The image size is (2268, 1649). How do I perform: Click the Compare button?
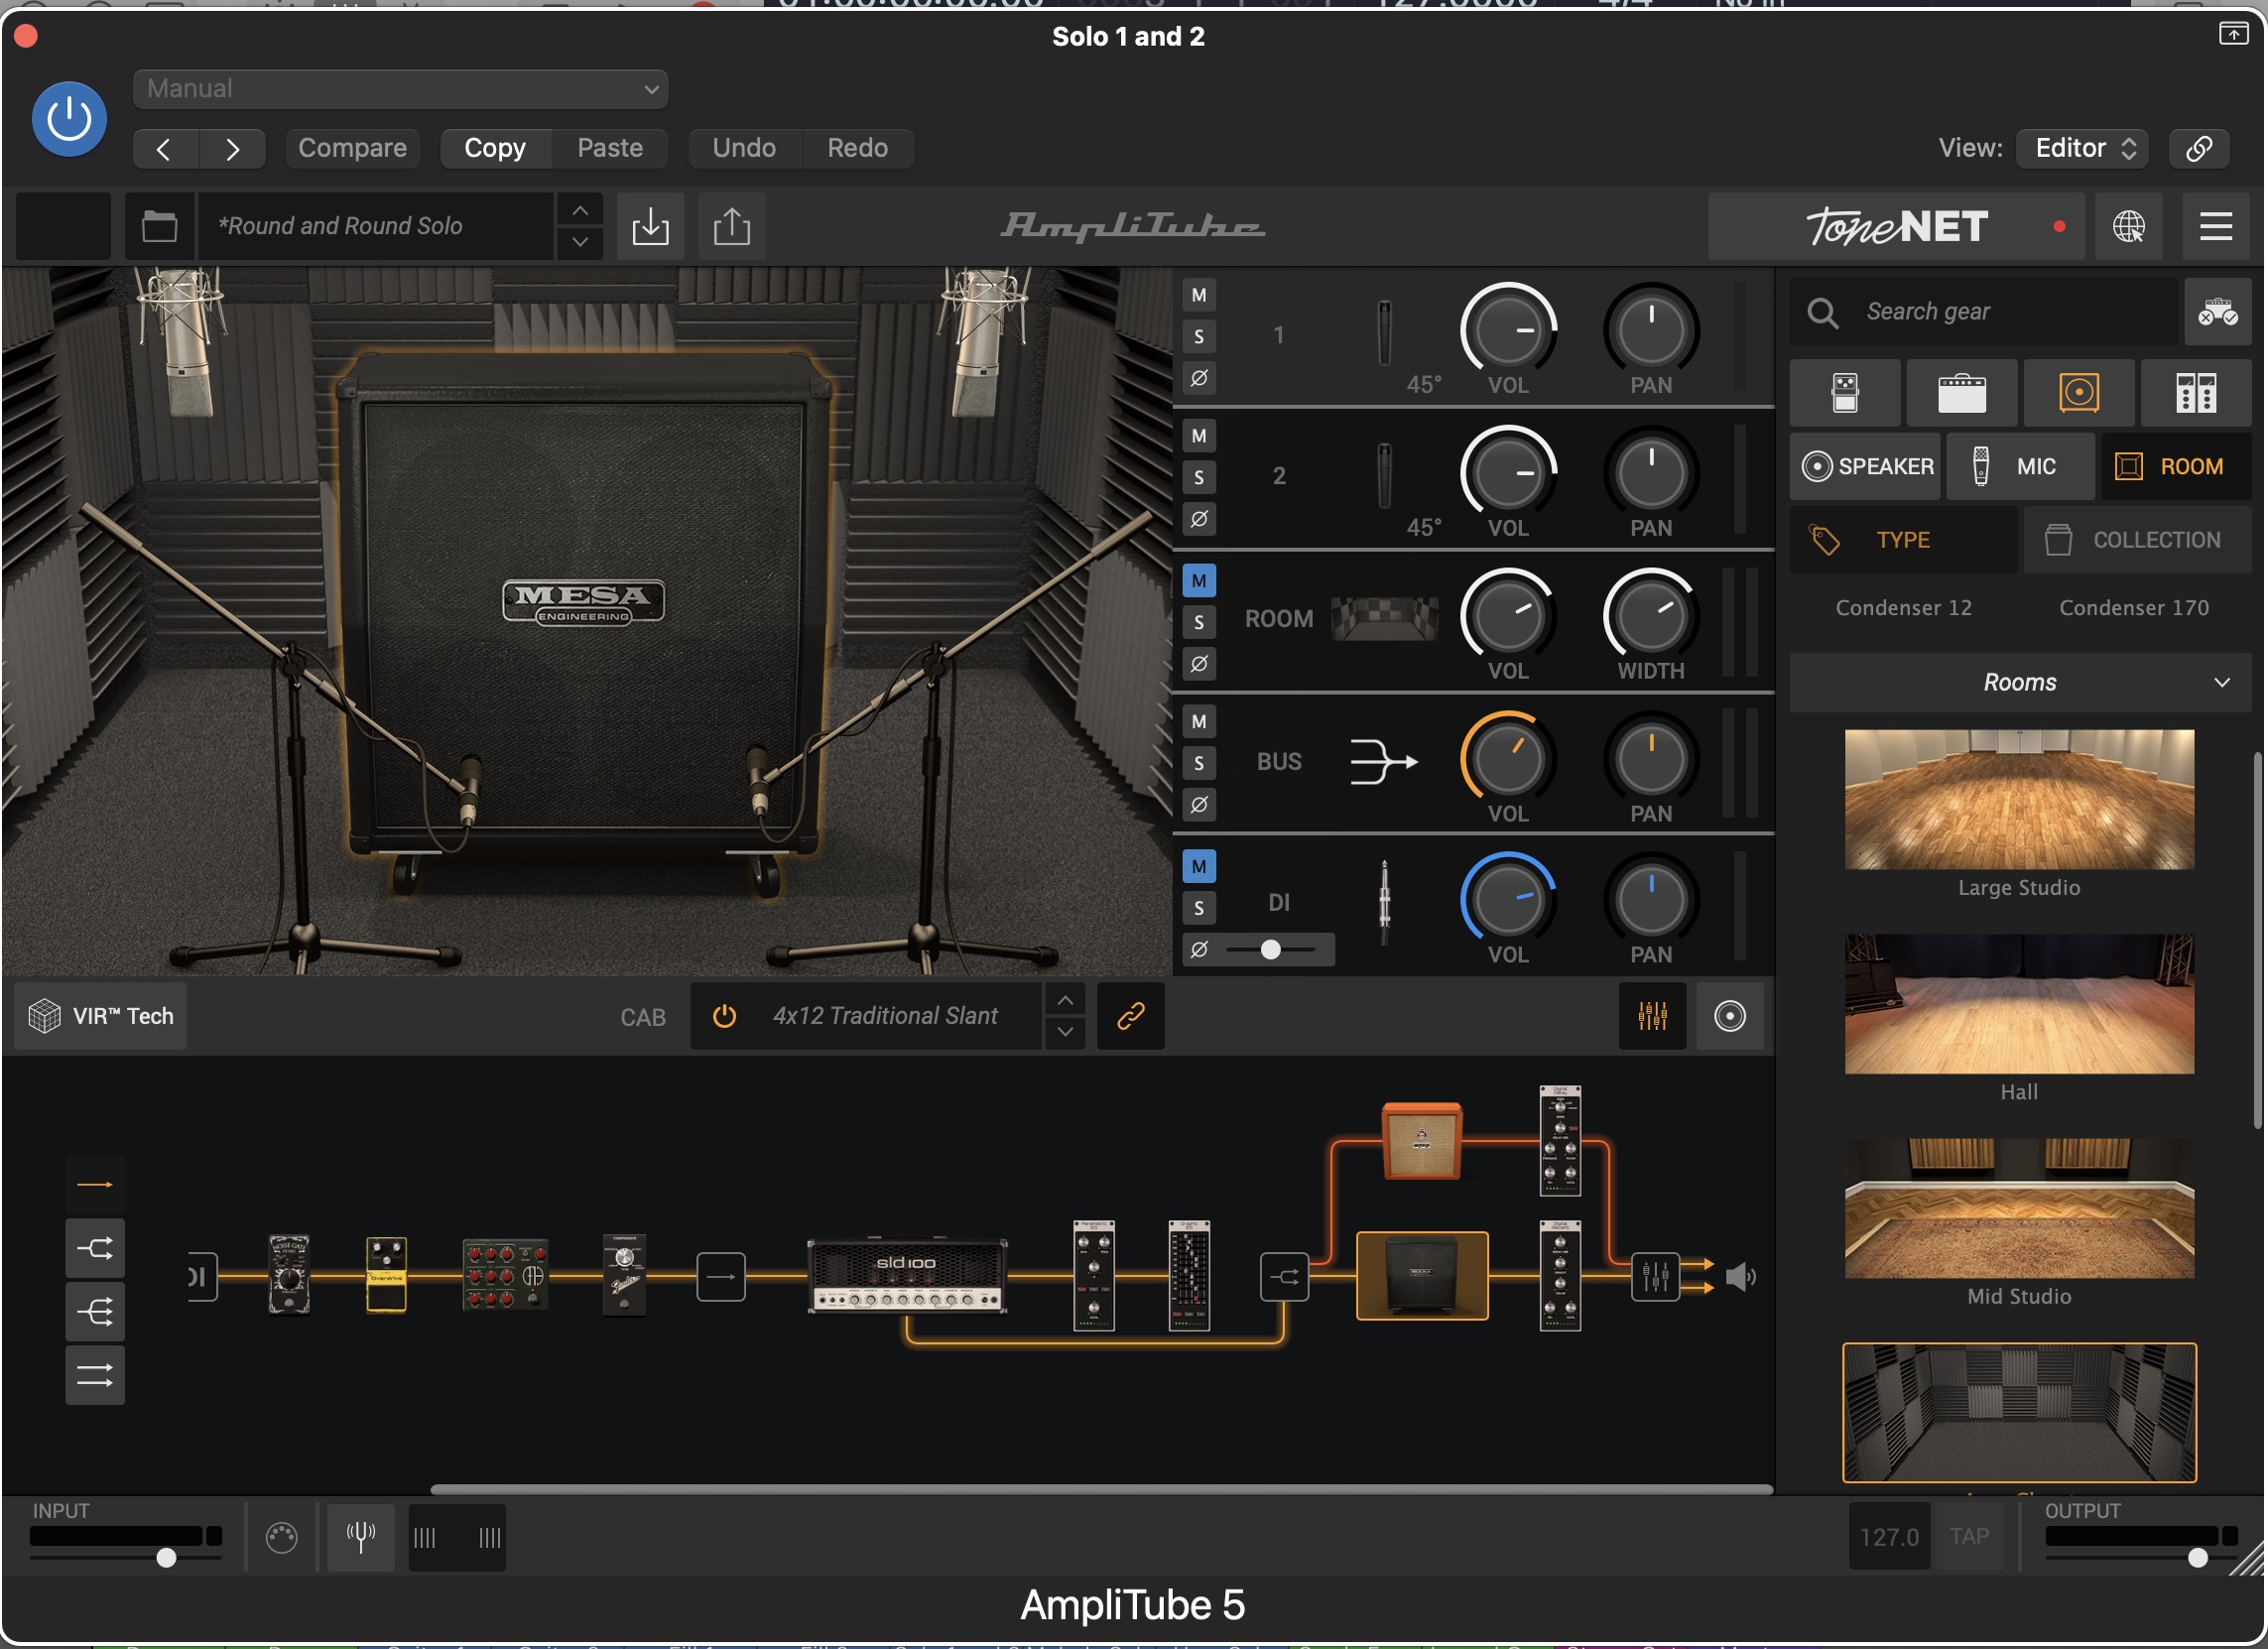pos(352,148)
